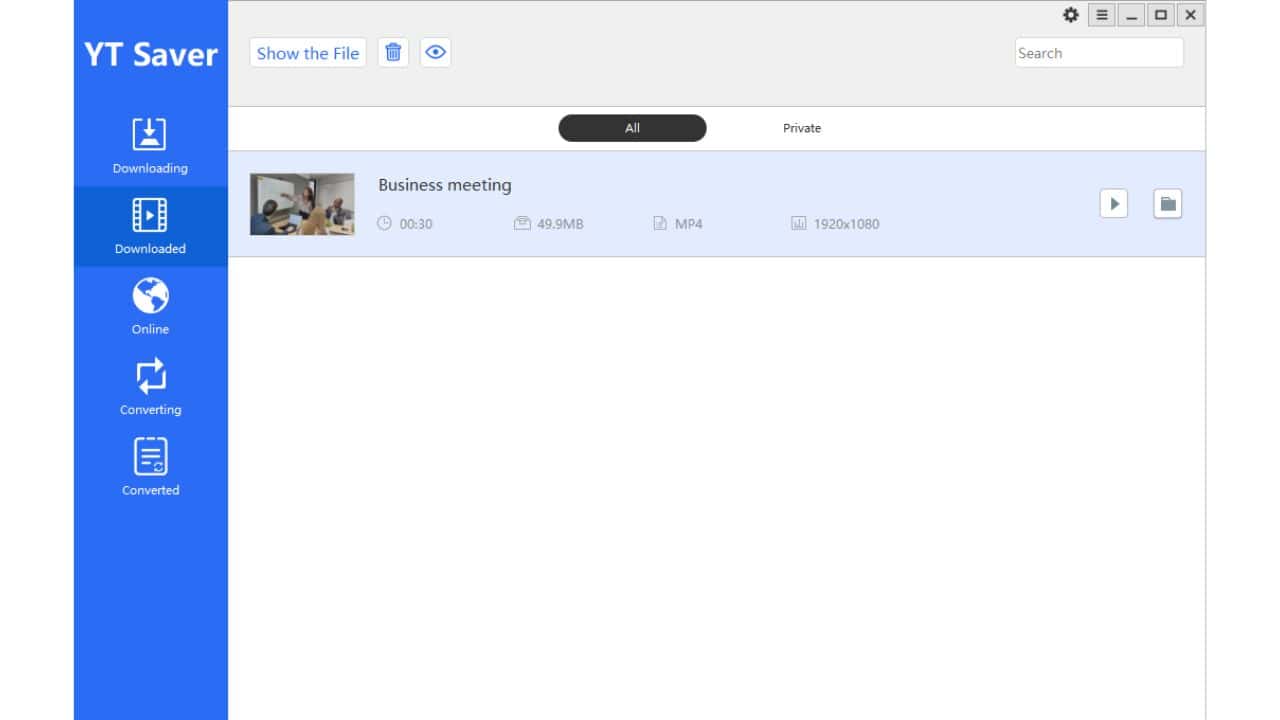Click inside the Search field
1280x720 pixels.
(x=1098, y=52)
